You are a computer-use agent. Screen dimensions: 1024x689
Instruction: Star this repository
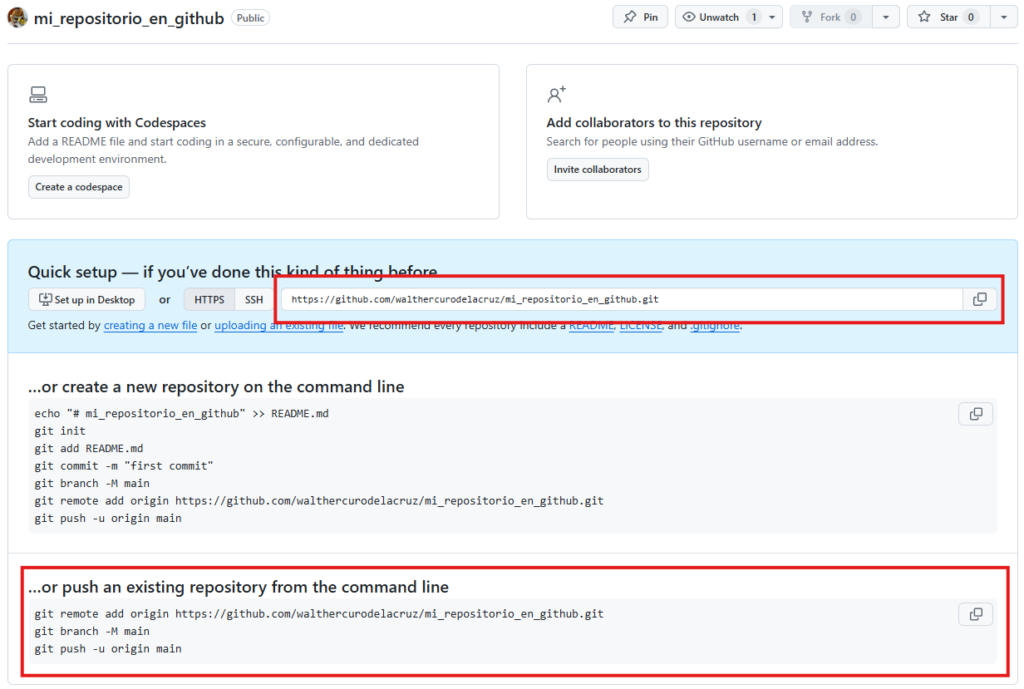pyautogui.click(x=948, y=17)
